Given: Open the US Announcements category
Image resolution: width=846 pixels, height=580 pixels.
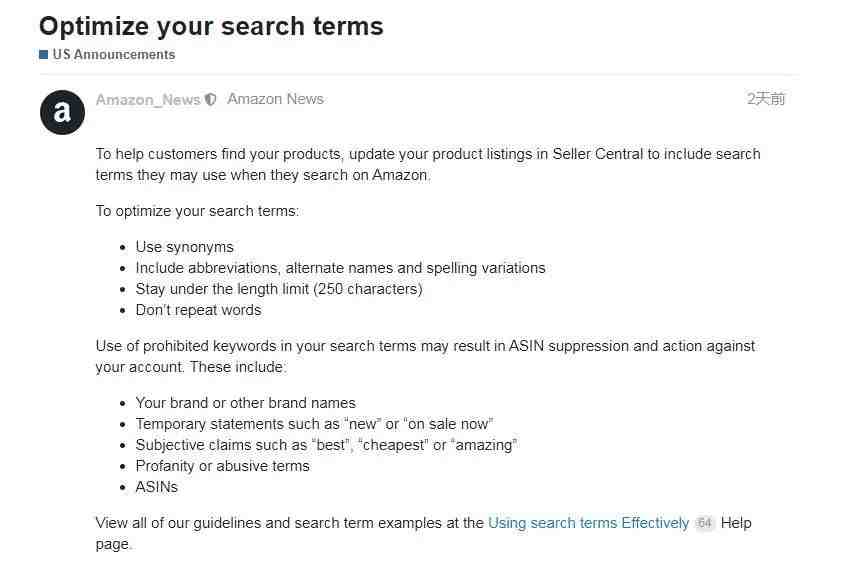Looking at the screenshot, I should [x=113, y=54].
